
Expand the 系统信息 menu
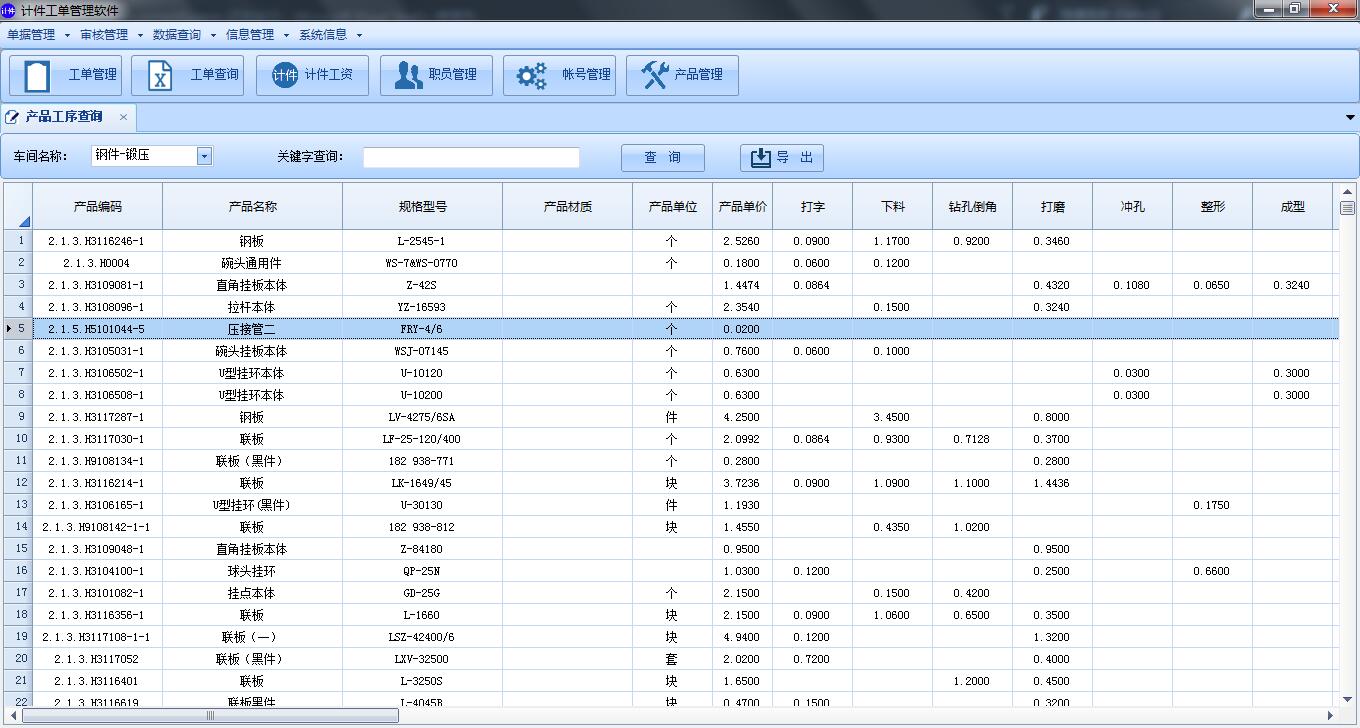pyautogui.click(x=329, y=35)
